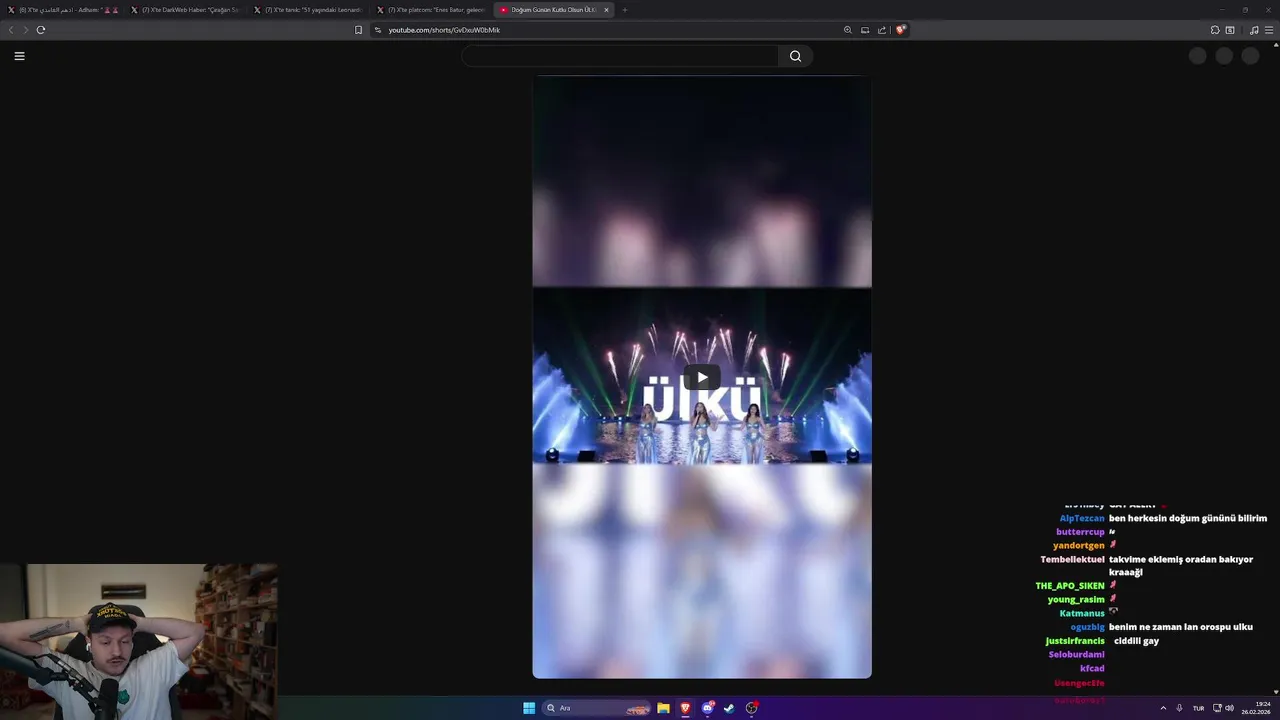
Task: Click the page scrollbar down arrow
Action: point(1275,691)
